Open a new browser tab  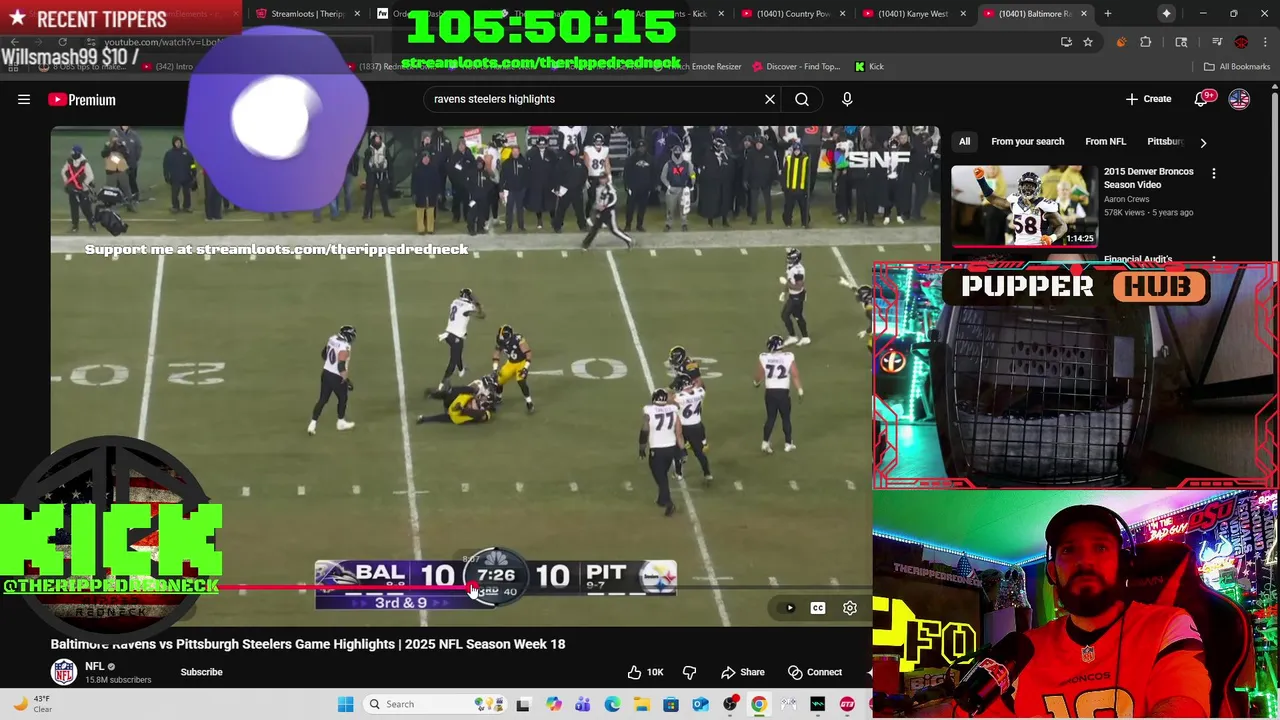1108,14
